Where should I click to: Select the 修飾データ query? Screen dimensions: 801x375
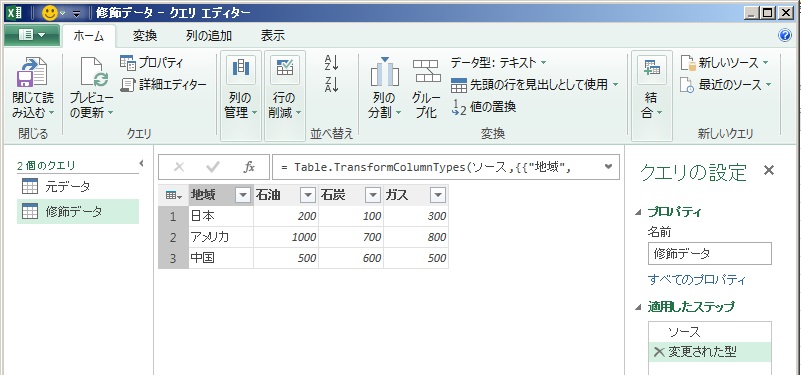click(78, 212)
